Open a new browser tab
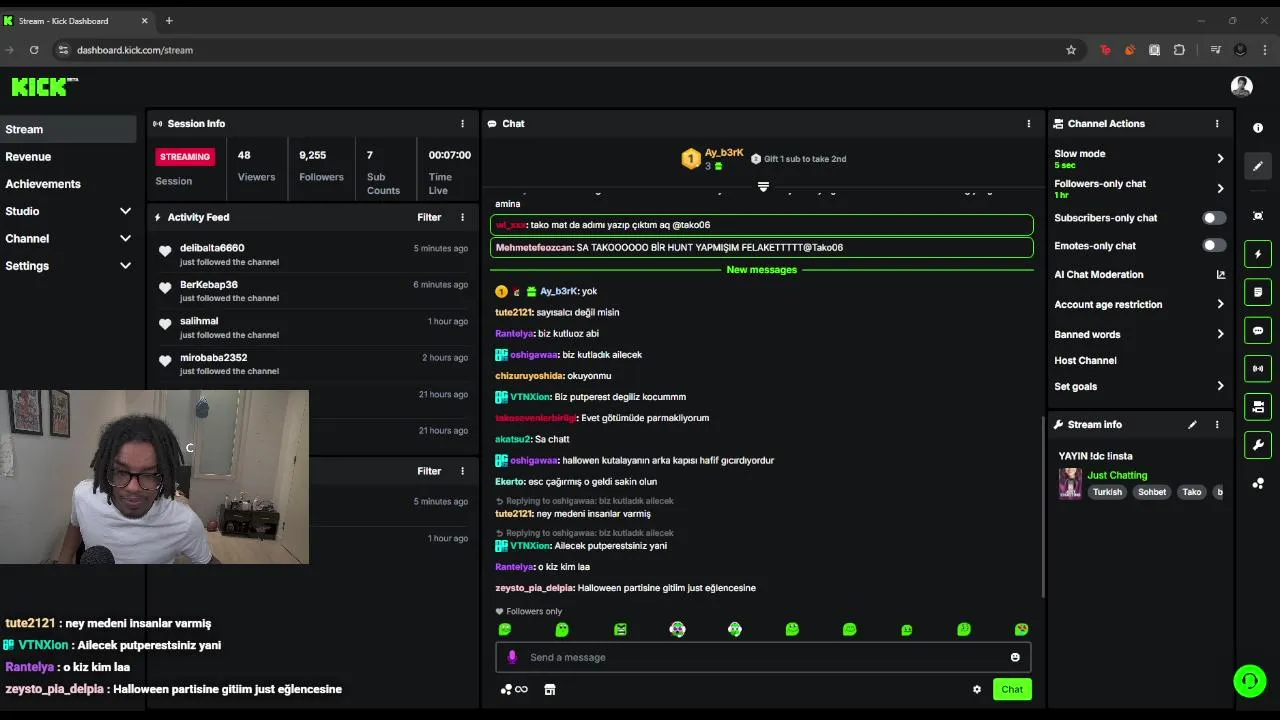The width and height of the screenshot is (1280, 720). coord(168,21)
